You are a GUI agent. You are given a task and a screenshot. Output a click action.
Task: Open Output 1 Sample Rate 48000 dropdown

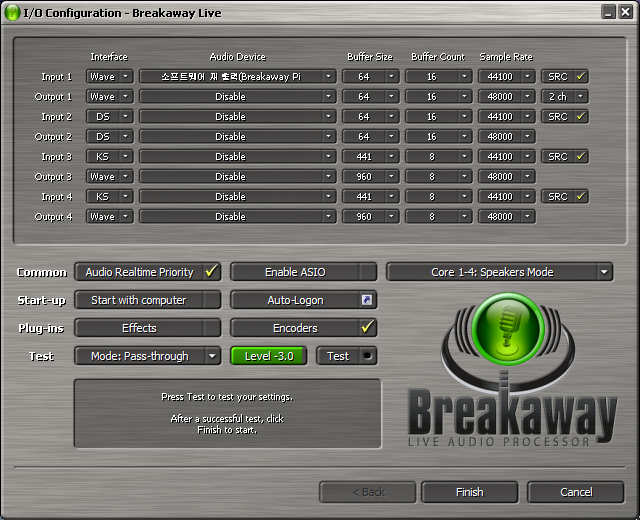click(x=507, y=96)
